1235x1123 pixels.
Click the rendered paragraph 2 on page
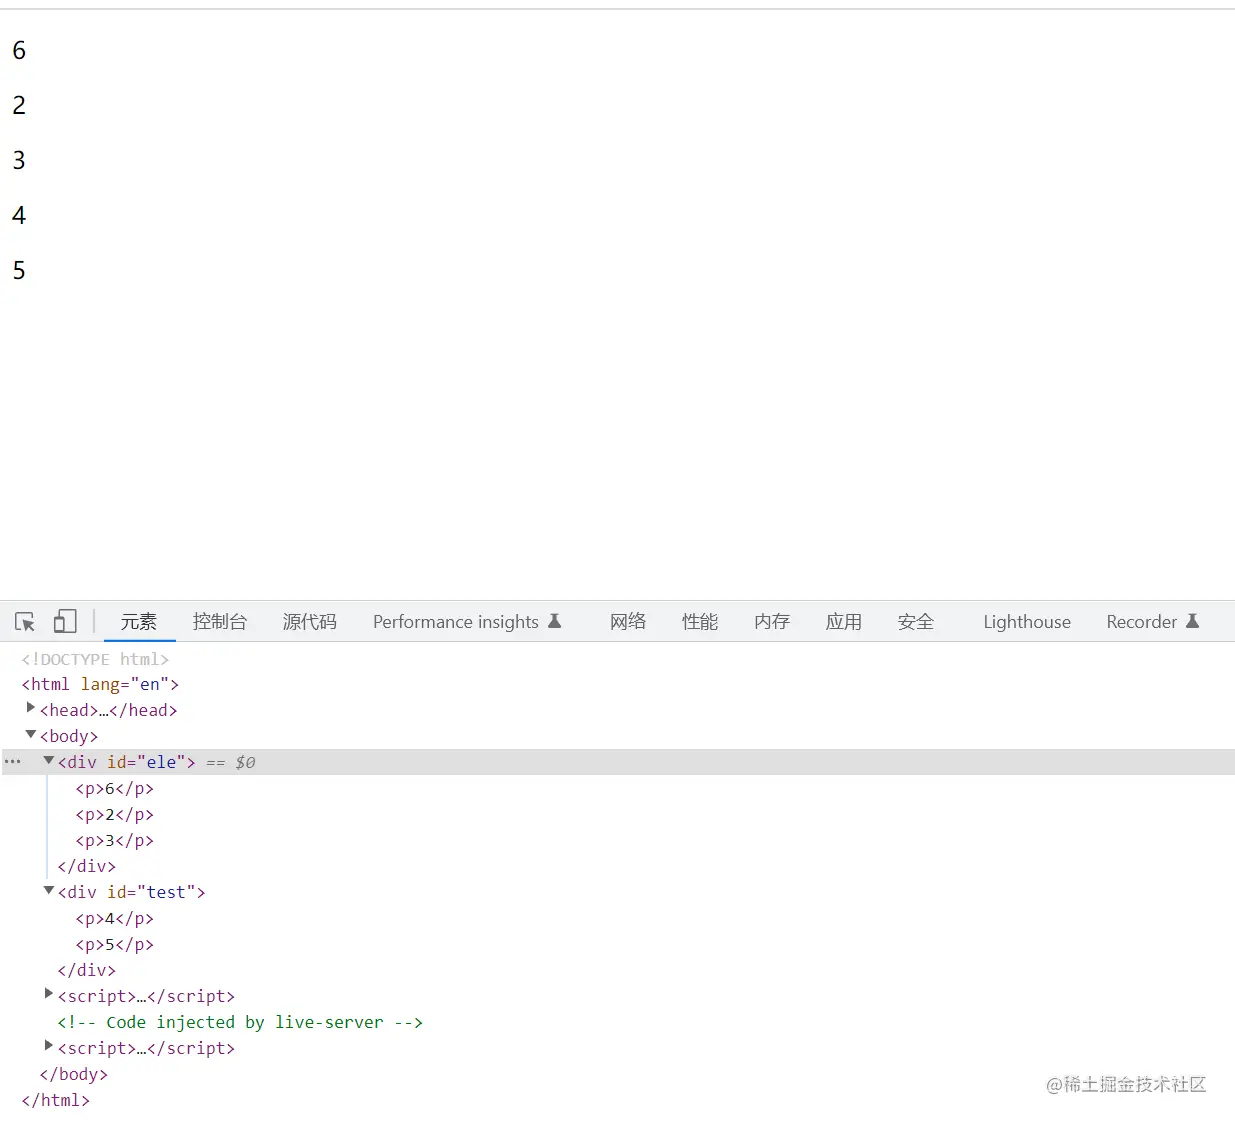19,105
